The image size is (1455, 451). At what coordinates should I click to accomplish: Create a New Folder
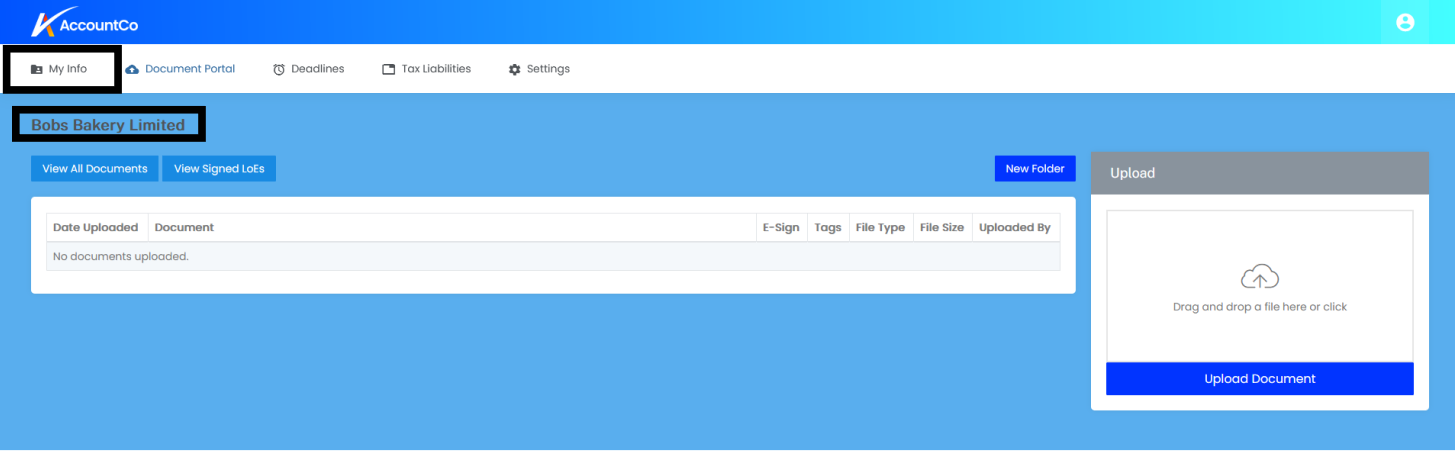1035,169
